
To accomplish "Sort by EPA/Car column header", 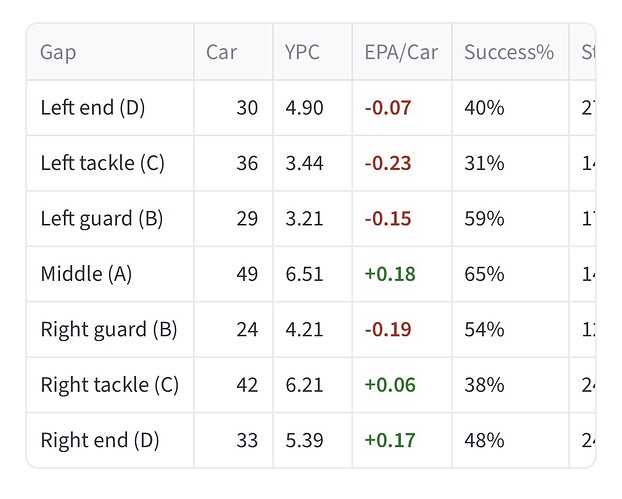I will 401,52.
